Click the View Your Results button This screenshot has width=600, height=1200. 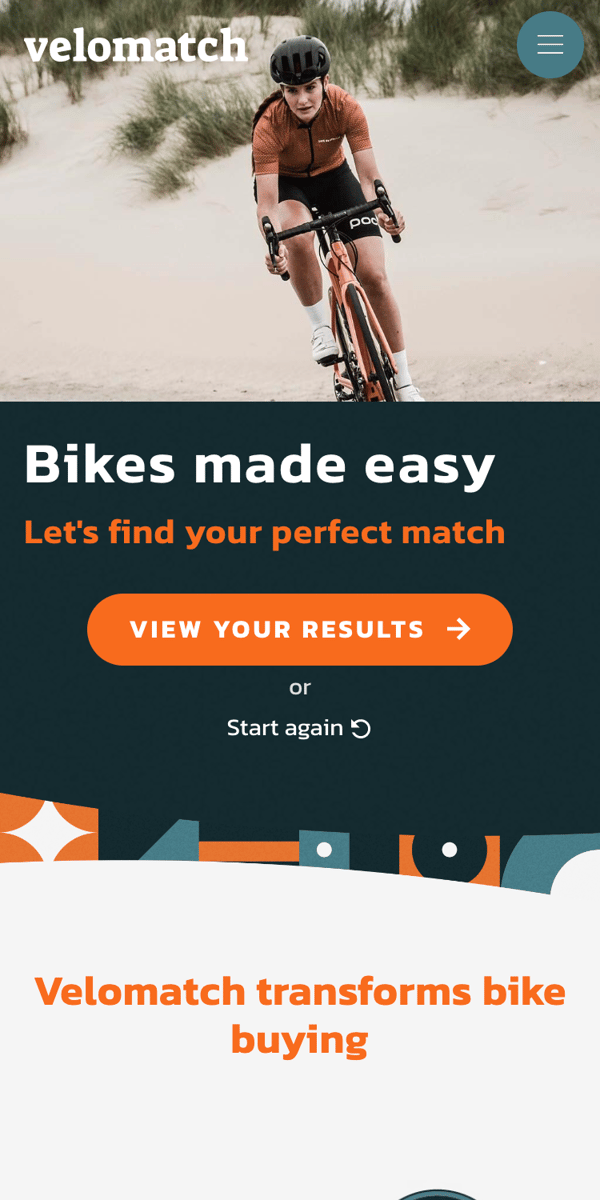pyautogui.click(x=300, y=629)
